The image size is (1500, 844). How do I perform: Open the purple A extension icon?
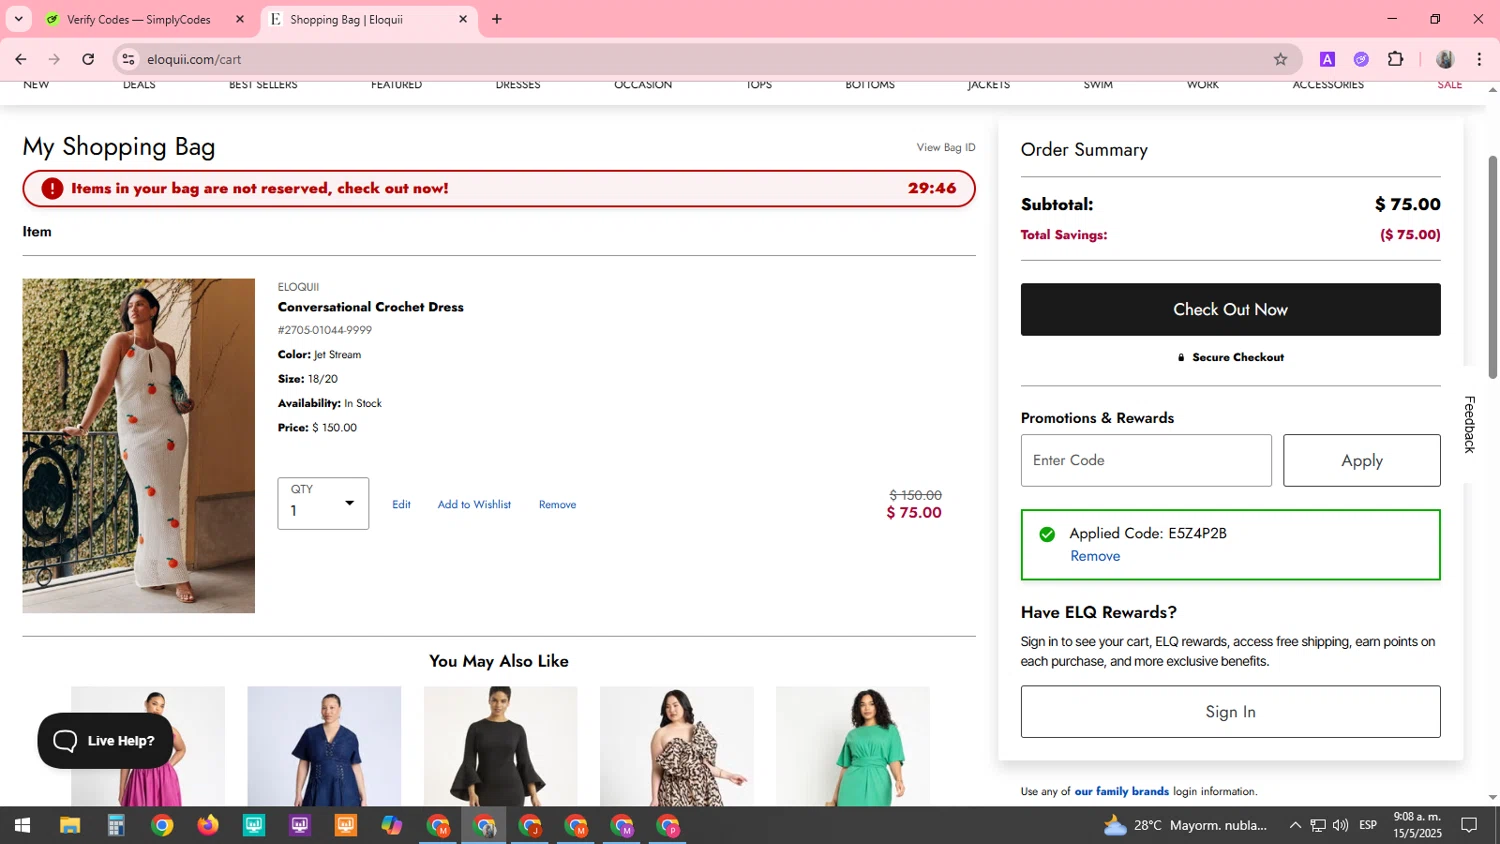click(x=1327, y=59)
